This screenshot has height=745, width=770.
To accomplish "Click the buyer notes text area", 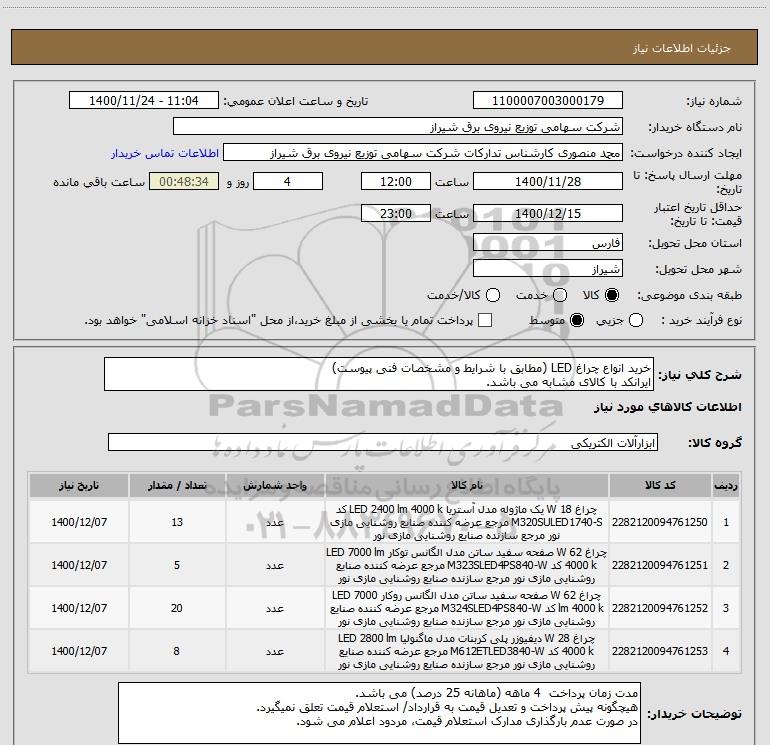I will [379, 713].
